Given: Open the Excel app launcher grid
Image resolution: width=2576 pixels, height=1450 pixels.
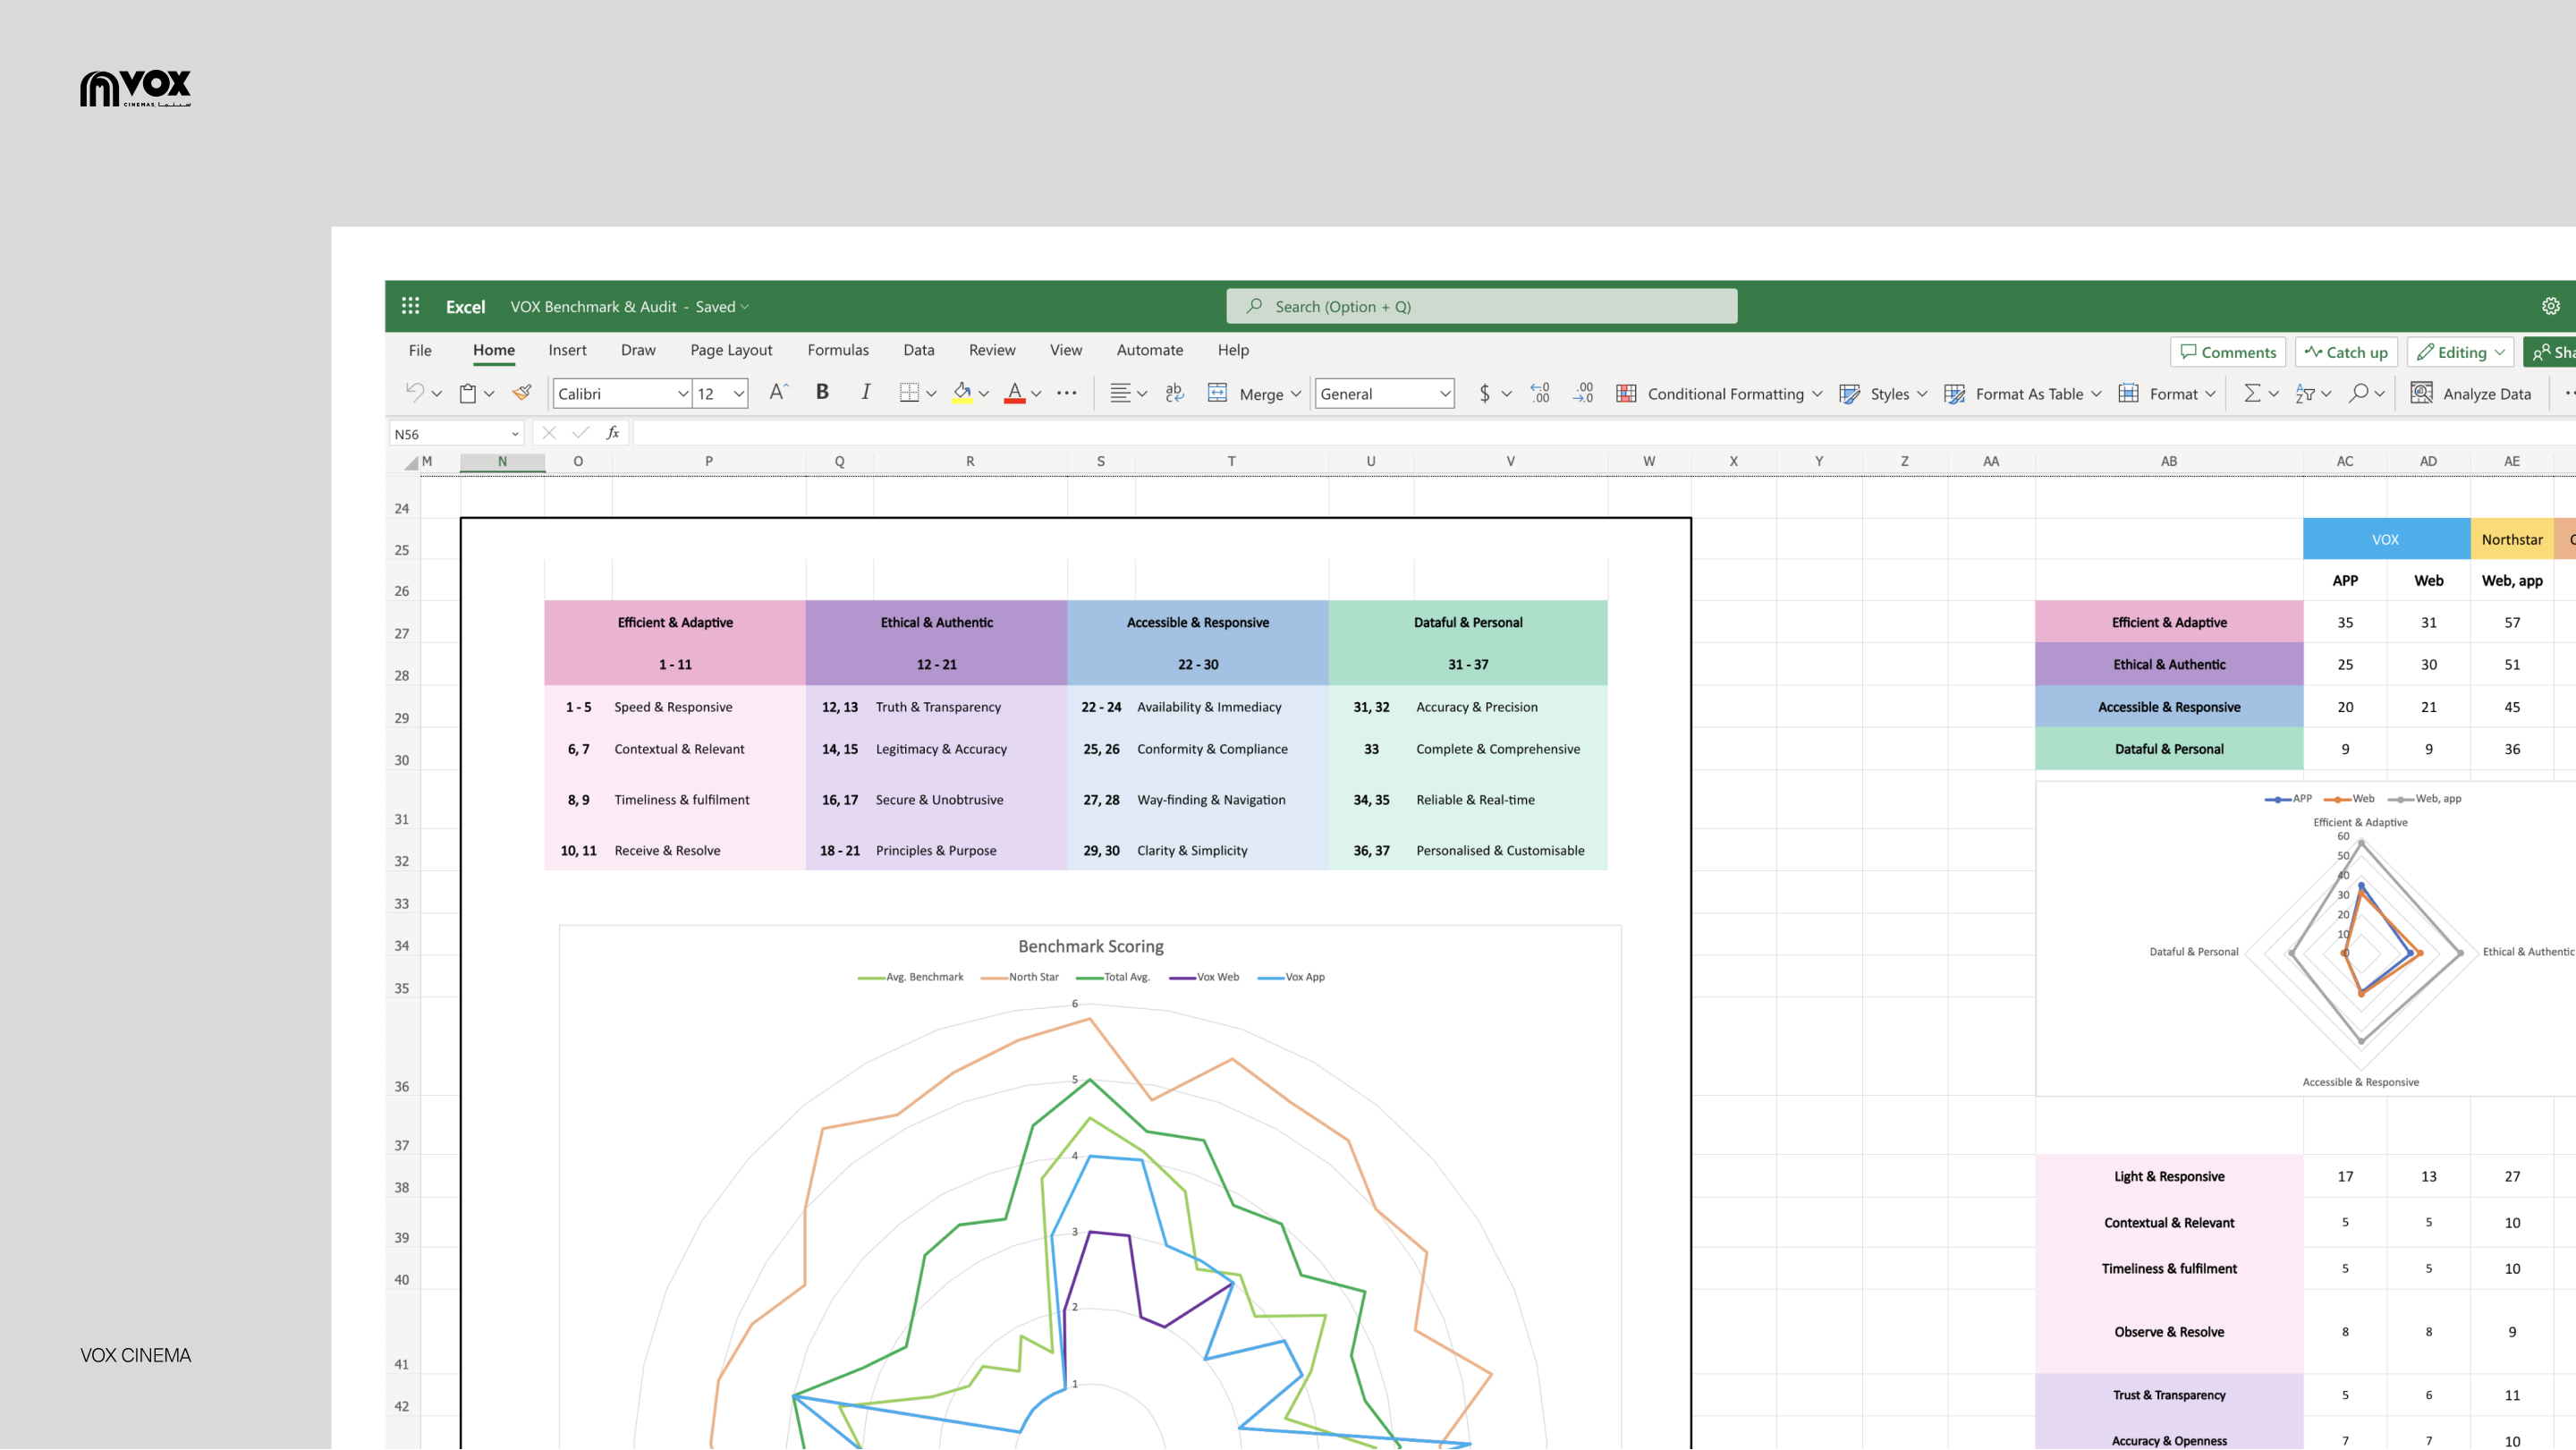Looking at the screenshot, I should tap(410, 306).
